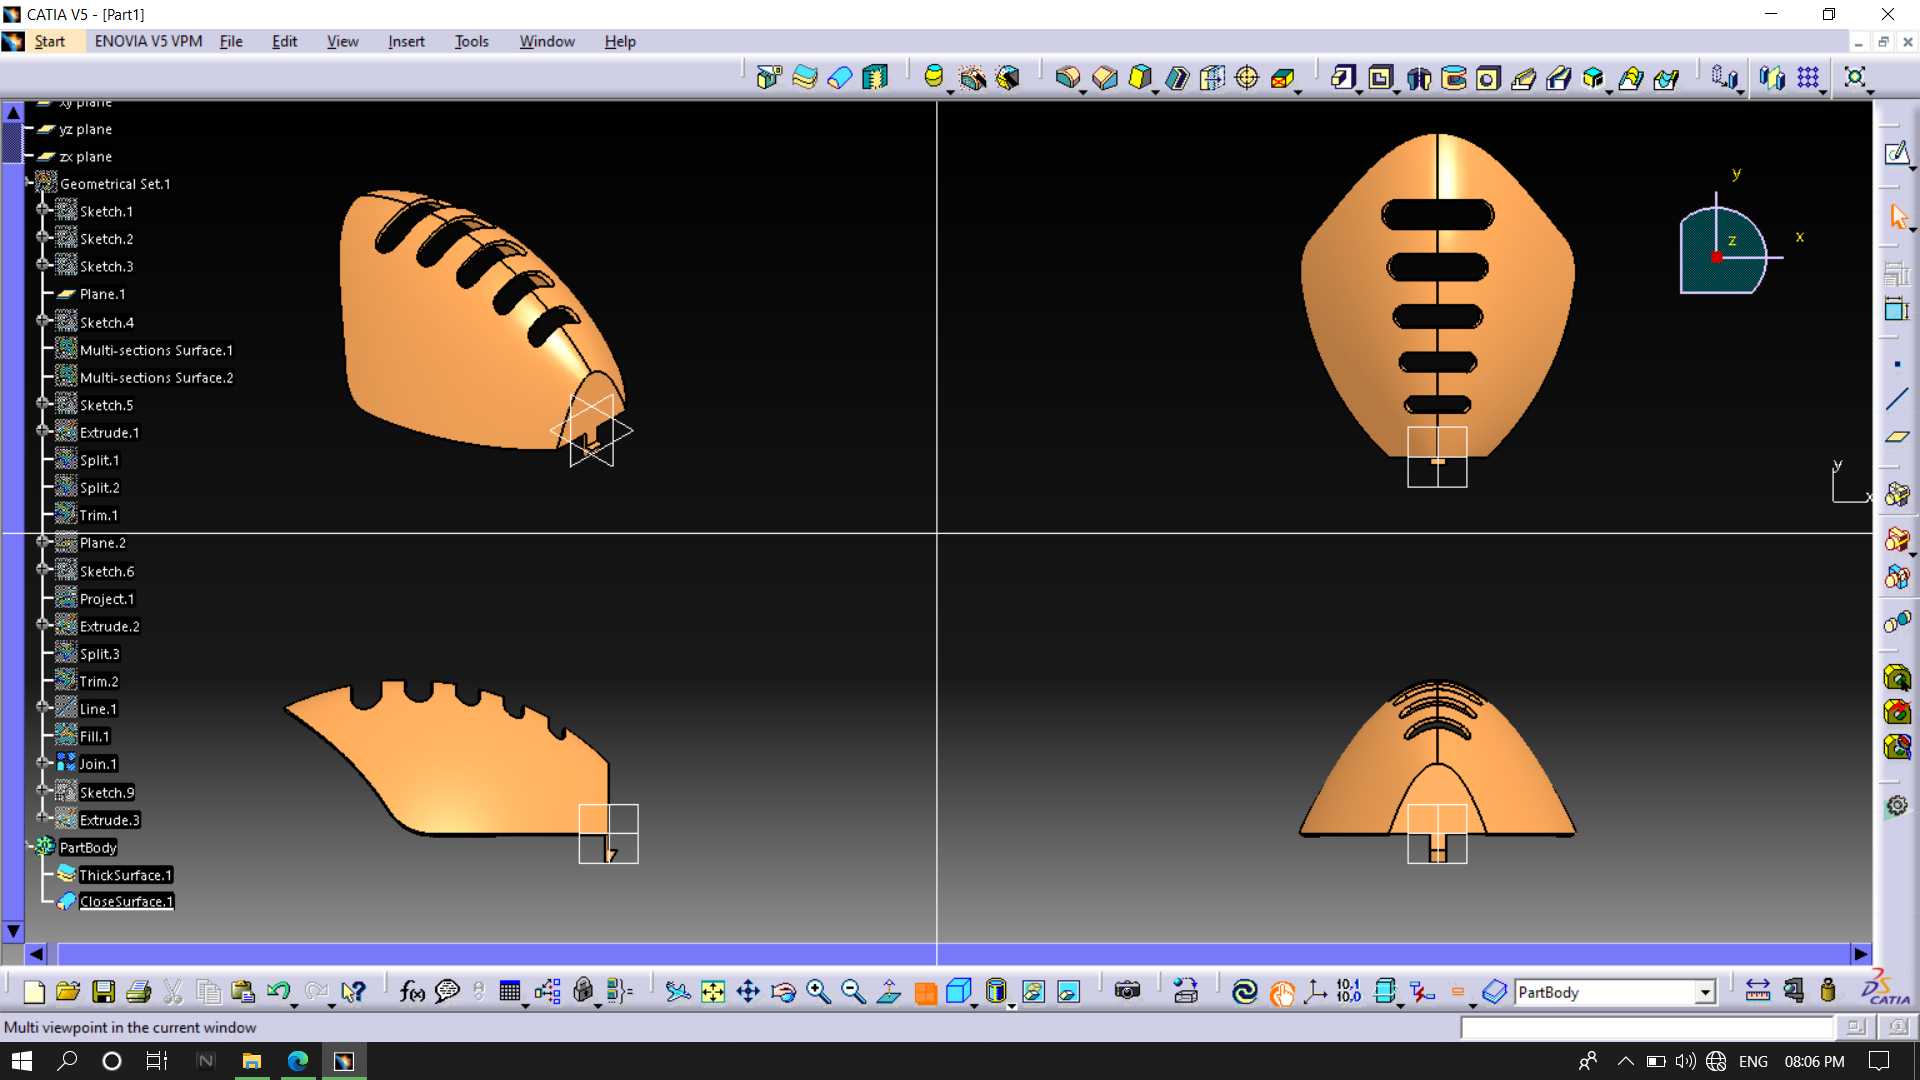Click the Rotate view icon
Viewport: 1920px width, 1080px height.
[783, 991]
